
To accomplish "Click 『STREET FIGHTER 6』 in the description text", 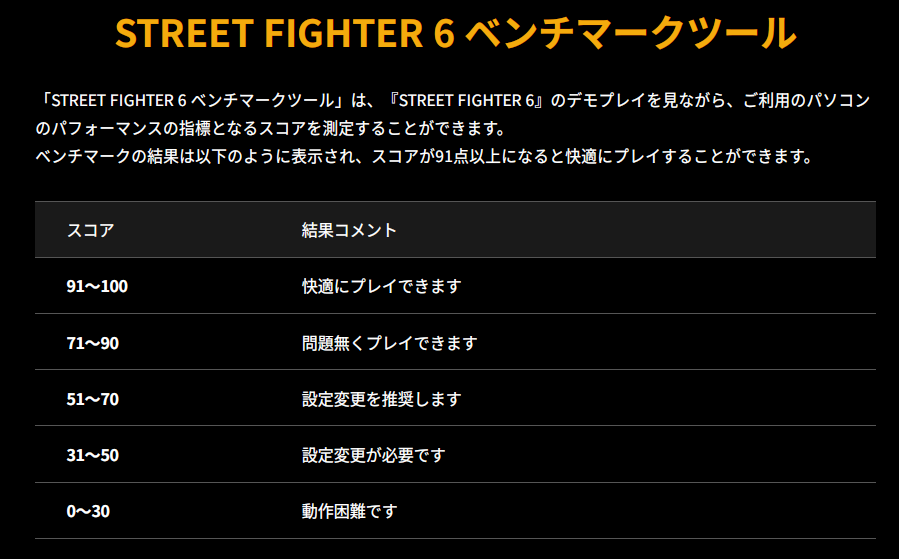I will pyautogui.click(x=468, y=100).
